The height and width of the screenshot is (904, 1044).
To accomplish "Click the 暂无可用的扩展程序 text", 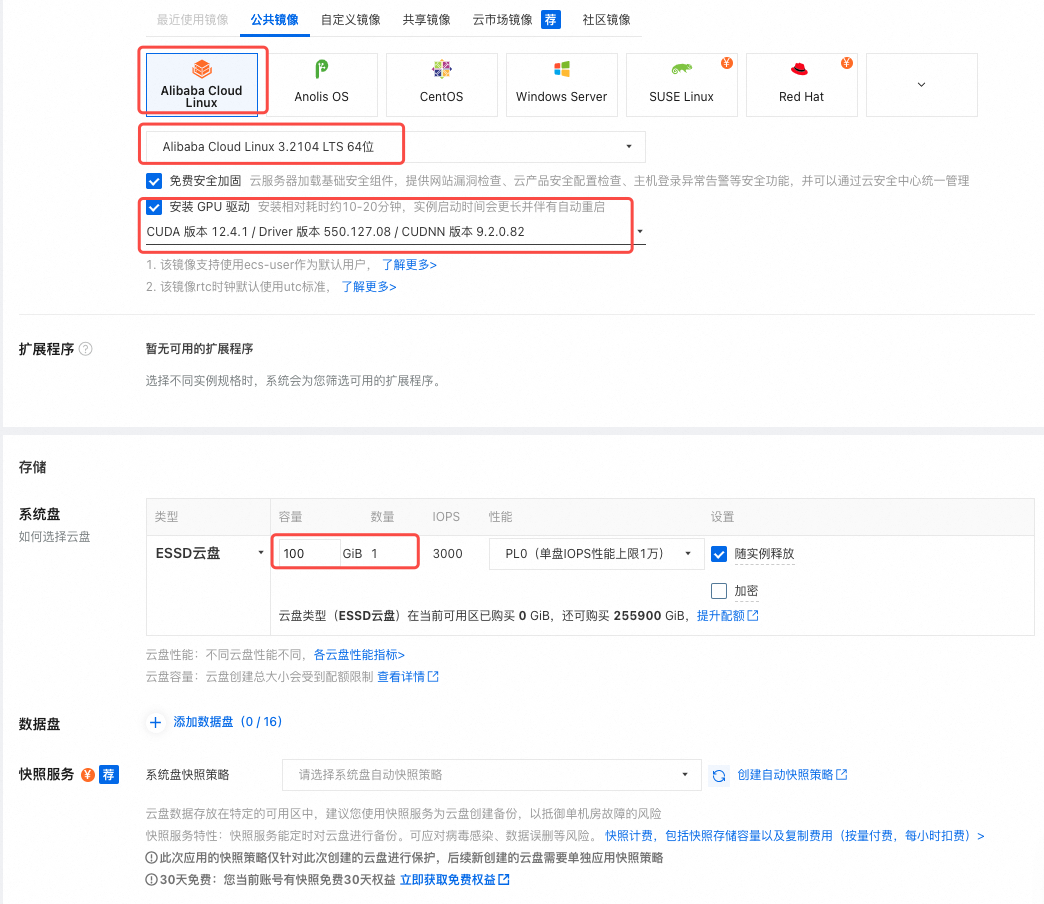I will tap(200, 349).
